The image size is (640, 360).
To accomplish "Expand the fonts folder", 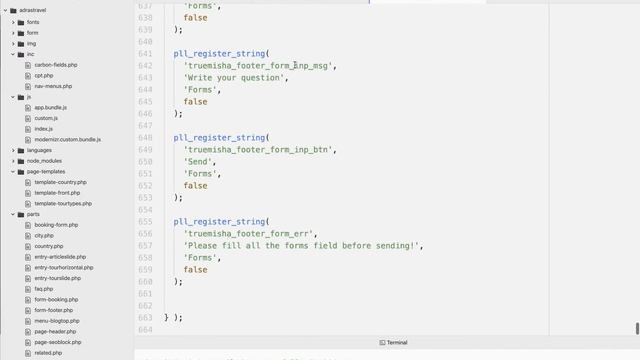I will (13, 22).
